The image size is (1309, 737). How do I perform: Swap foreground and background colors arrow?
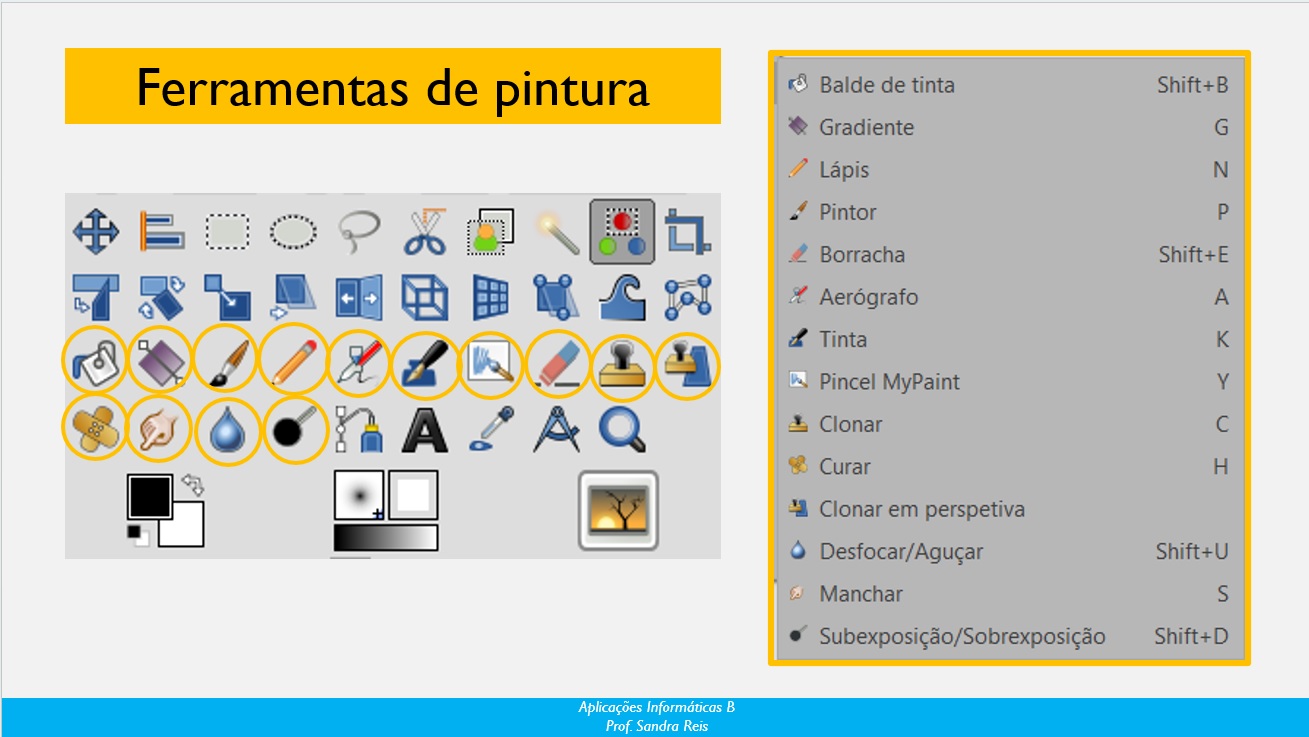(x=193, y=485)
